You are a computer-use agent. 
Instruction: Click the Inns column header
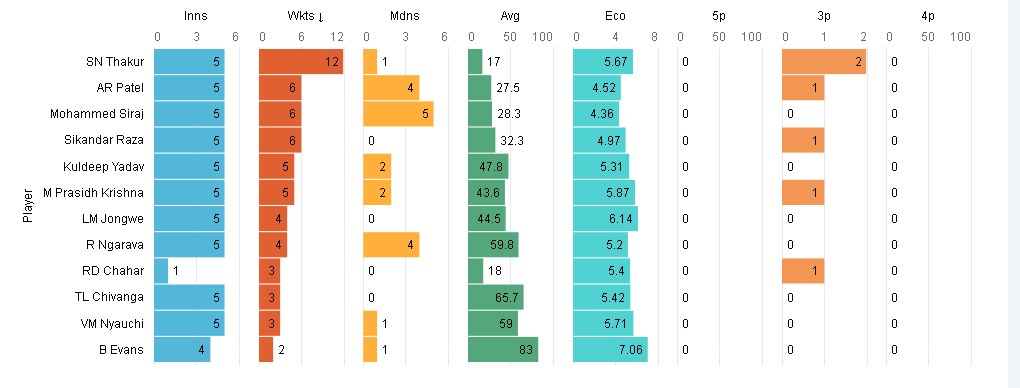pyautogui.click(x=196, y=17)
